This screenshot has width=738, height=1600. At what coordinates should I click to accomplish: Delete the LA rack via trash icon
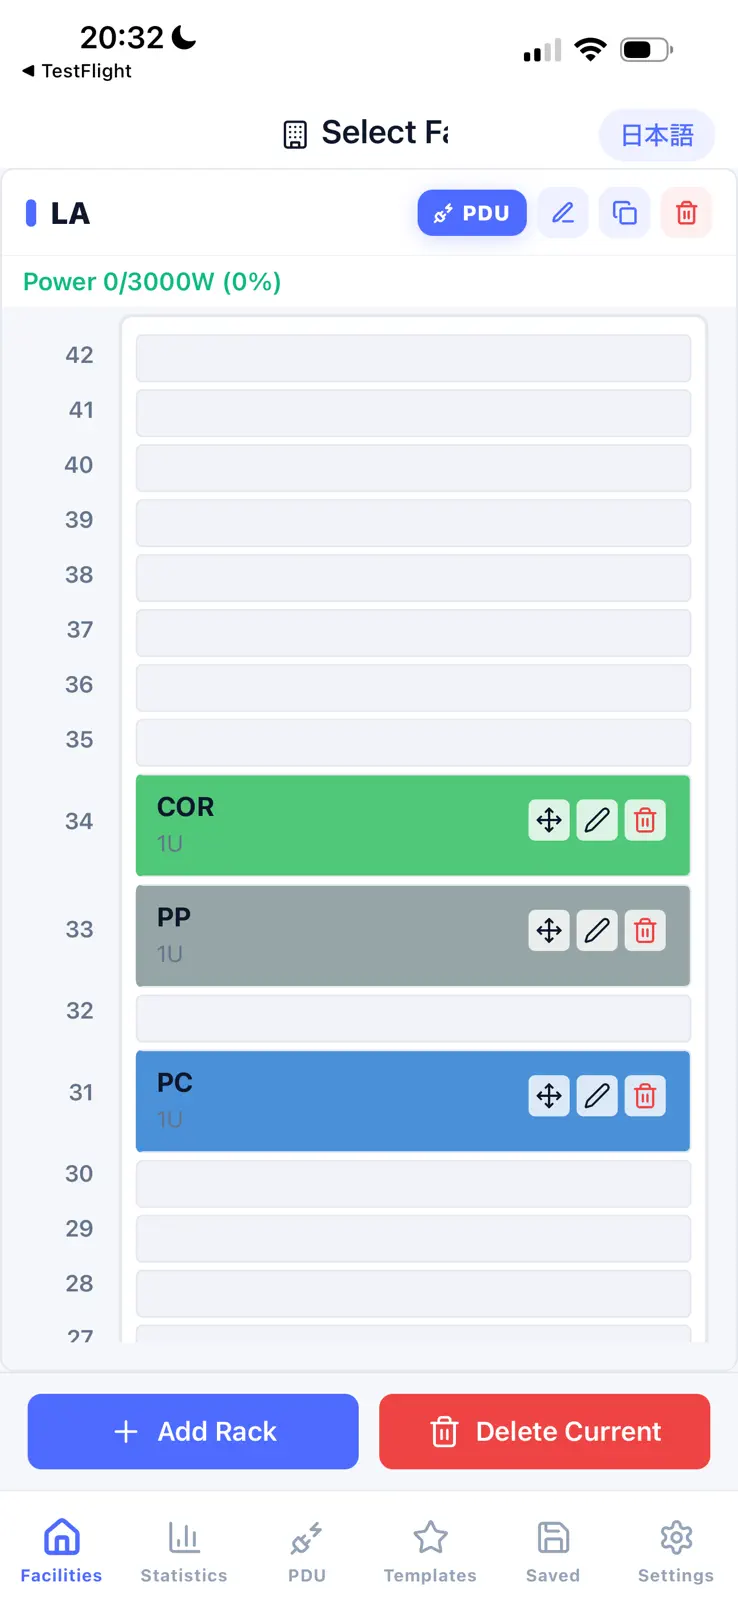687,213
